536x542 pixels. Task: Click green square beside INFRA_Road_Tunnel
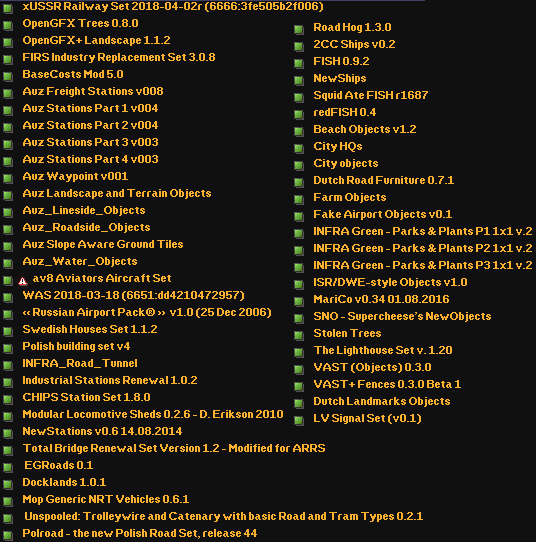[x=8, y=365]
